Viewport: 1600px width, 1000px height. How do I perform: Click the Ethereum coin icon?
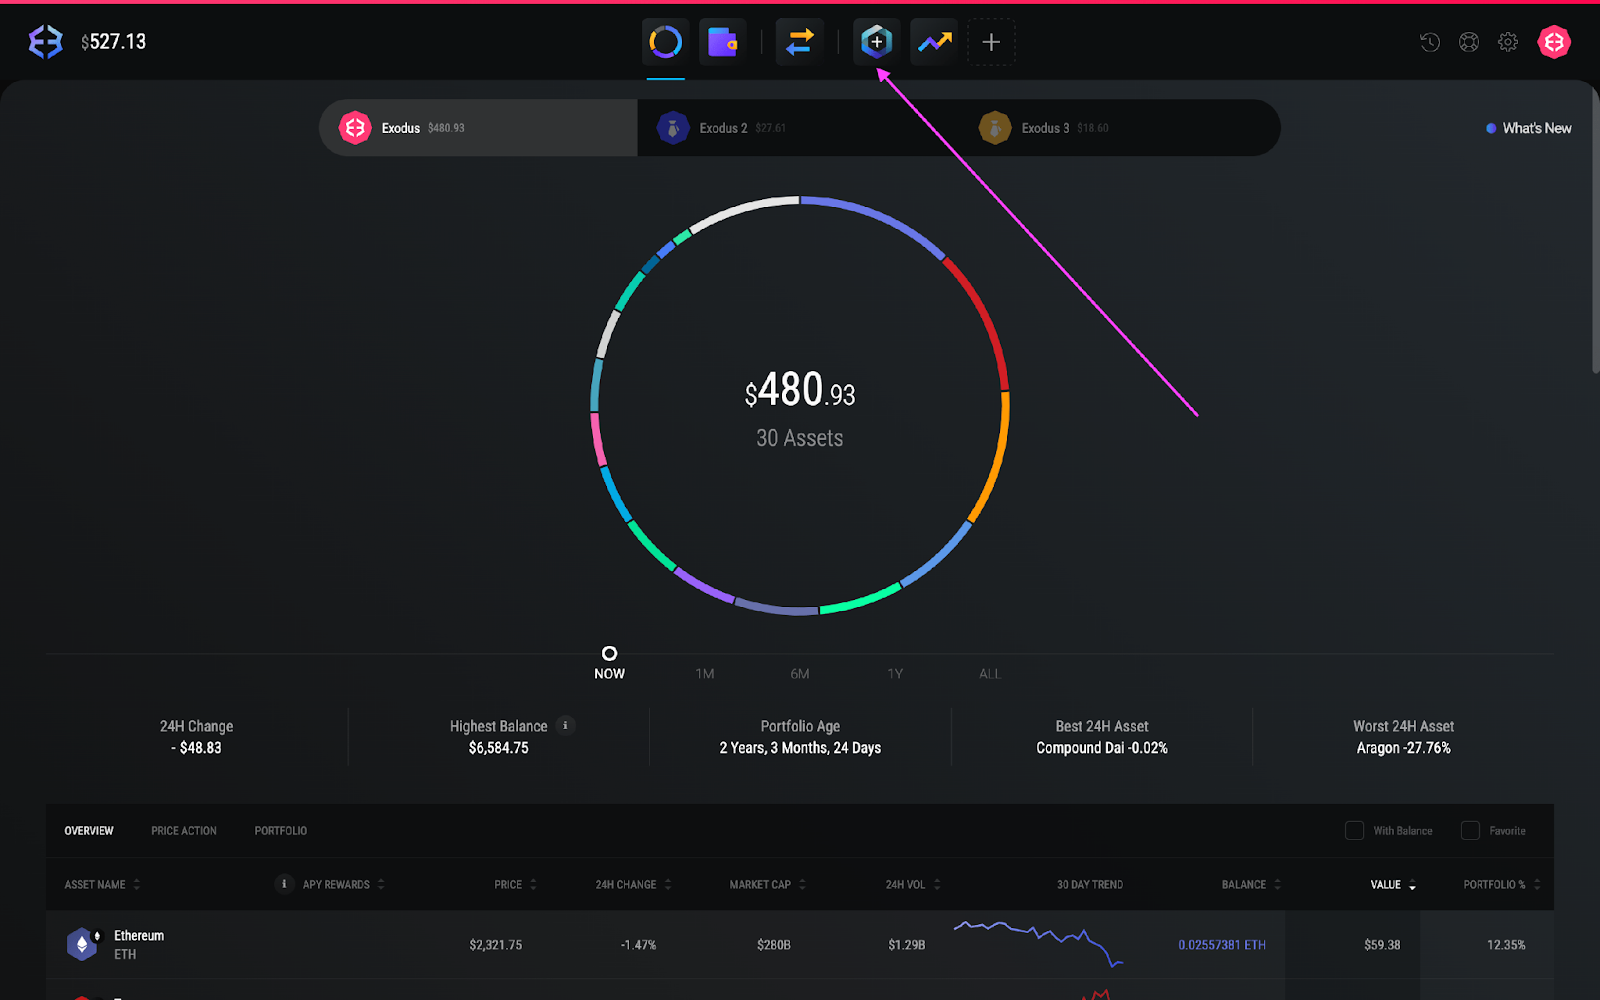(x=83, y=944)
